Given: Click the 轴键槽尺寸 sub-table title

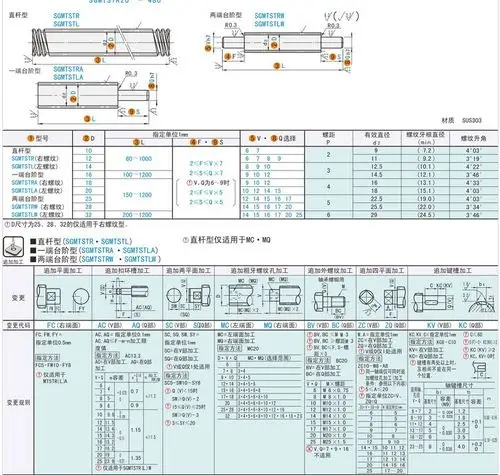Looking at the screenshot, I should click(x=459, y=385).
